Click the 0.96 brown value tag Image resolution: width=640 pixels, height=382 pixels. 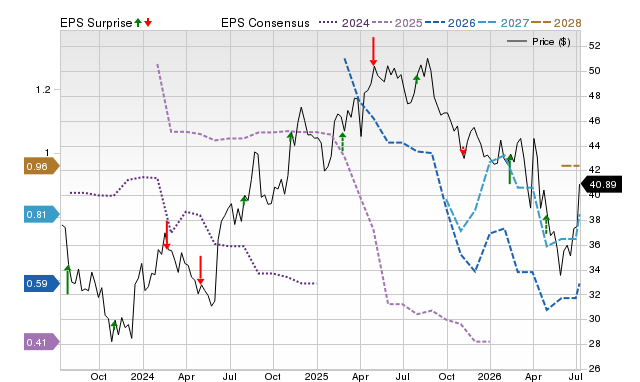[x=42, y=166]
